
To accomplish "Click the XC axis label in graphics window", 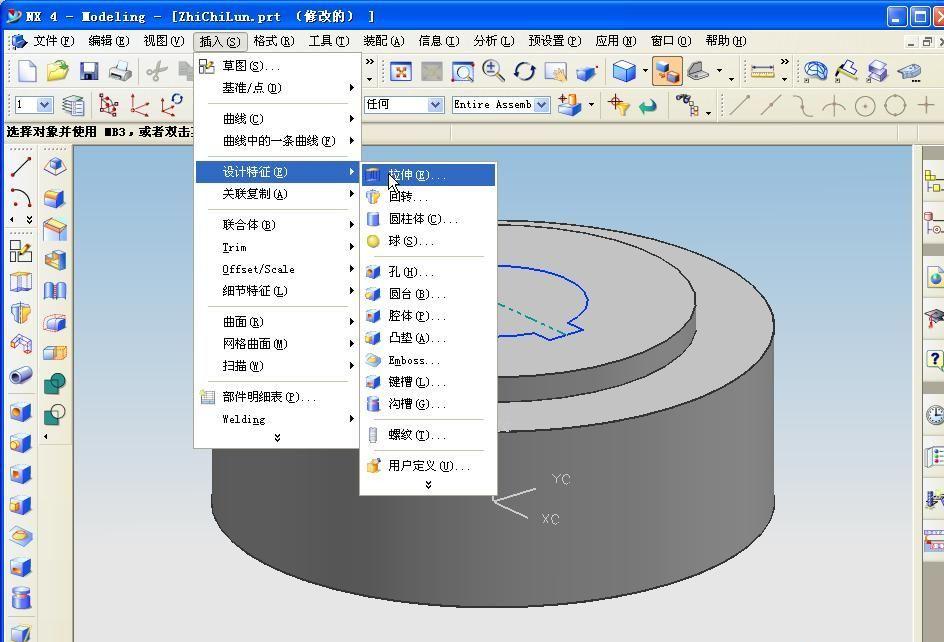I will pyautogui.click(x=549, y=519).
